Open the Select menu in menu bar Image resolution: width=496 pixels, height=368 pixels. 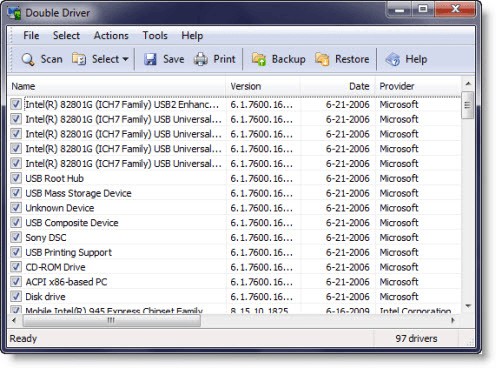pyautogui.click(x=66, y=35)
